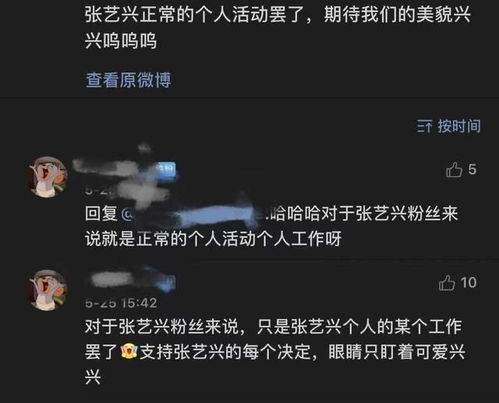This screenshot has width=499, height=403.
Task: Select the comment starting 对于张艺兴粉丝来说
Action: coord(275,352)
